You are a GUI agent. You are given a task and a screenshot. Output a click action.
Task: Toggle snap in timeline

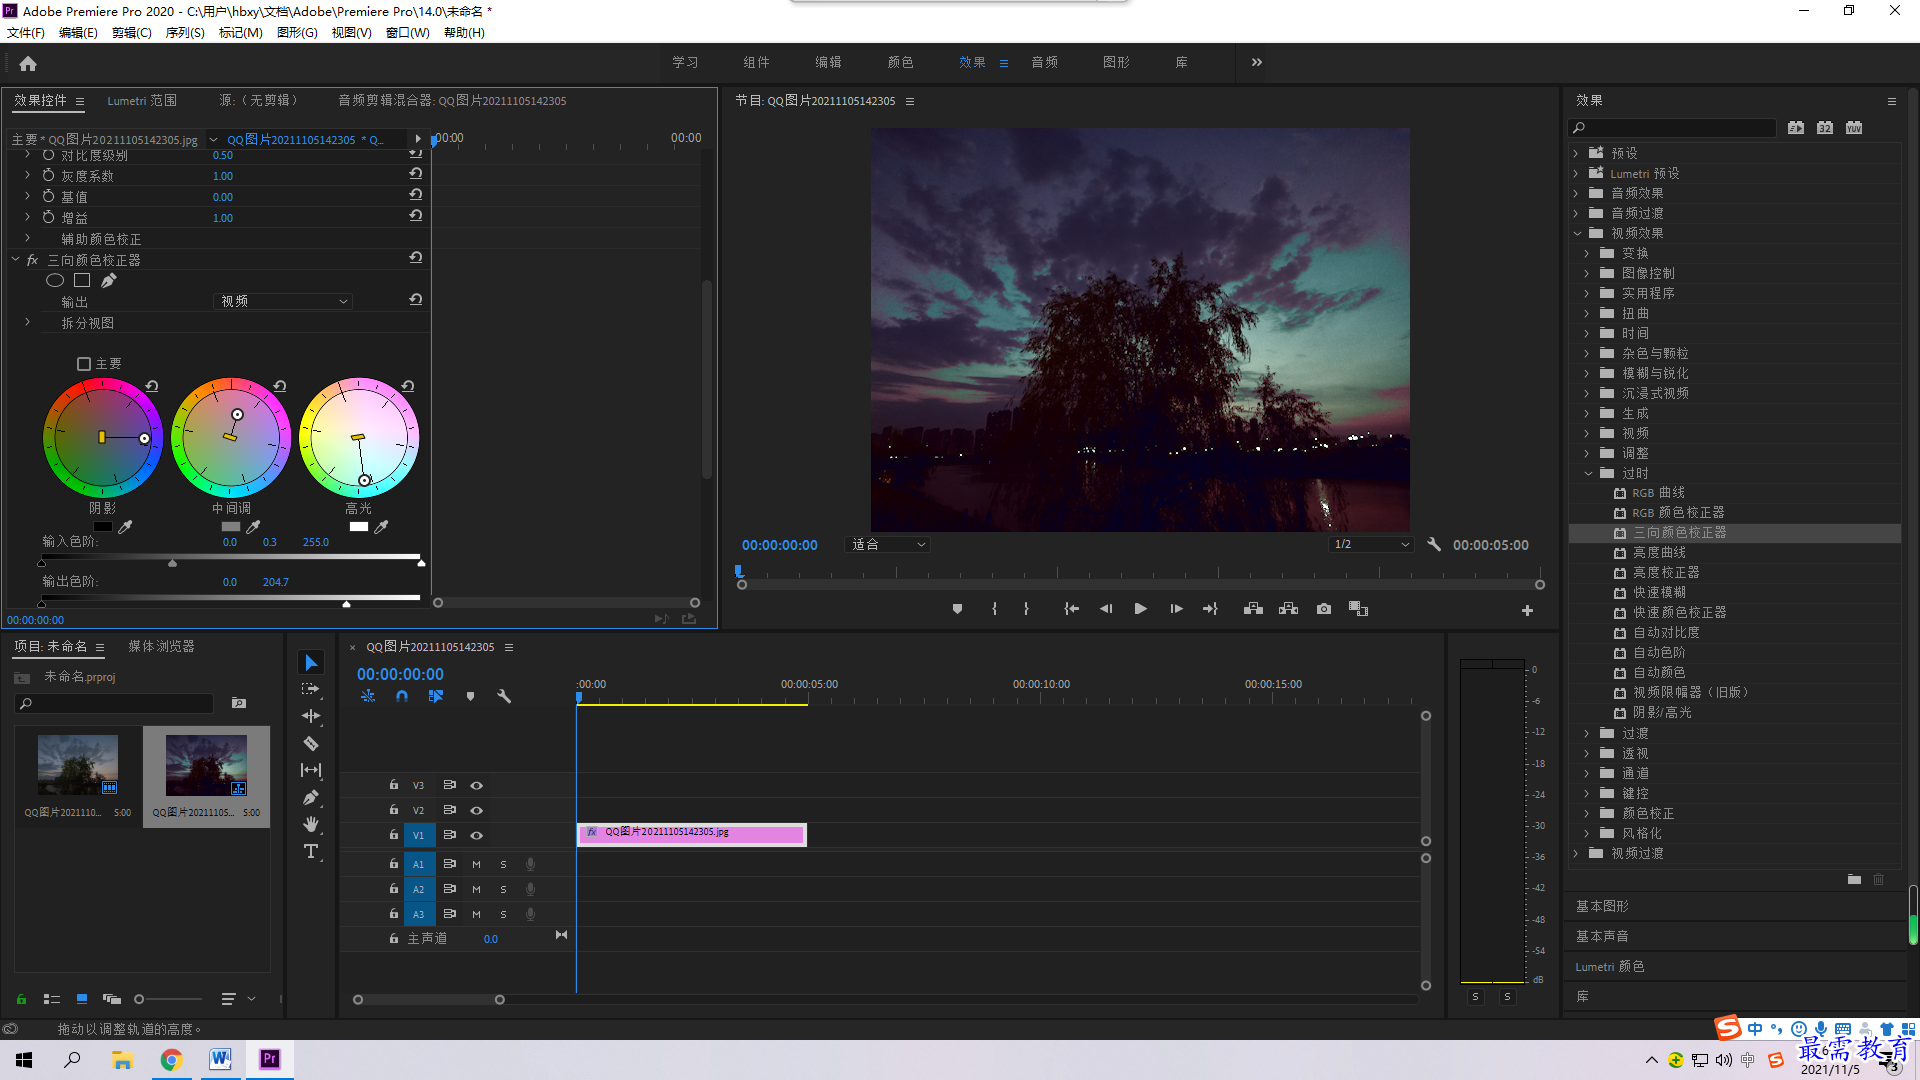pos(402,696)
